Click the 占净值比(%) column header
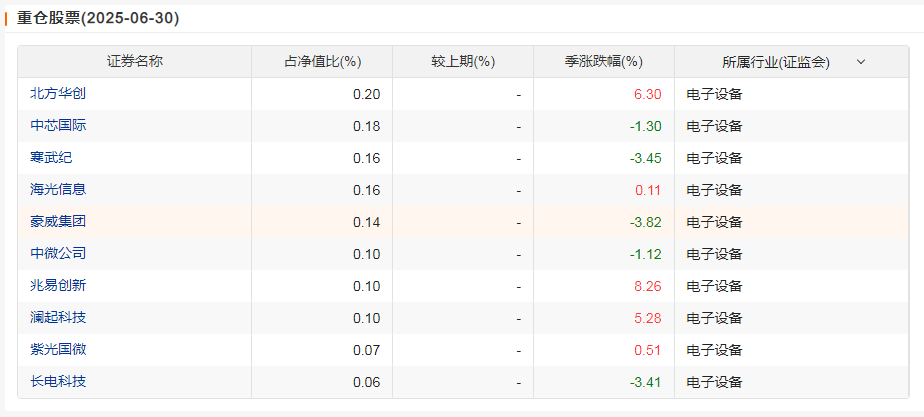 coord(322,62)
